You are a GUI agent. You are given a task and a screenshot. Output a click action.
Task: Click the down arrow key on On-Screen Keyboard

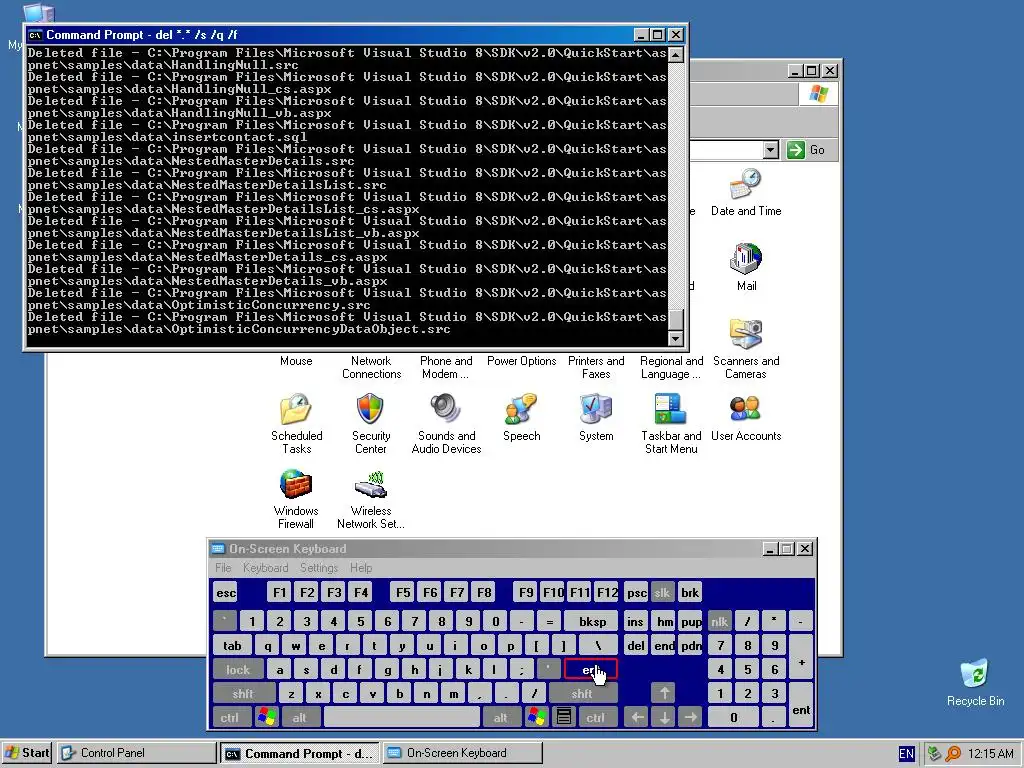(x=664, y=717)
